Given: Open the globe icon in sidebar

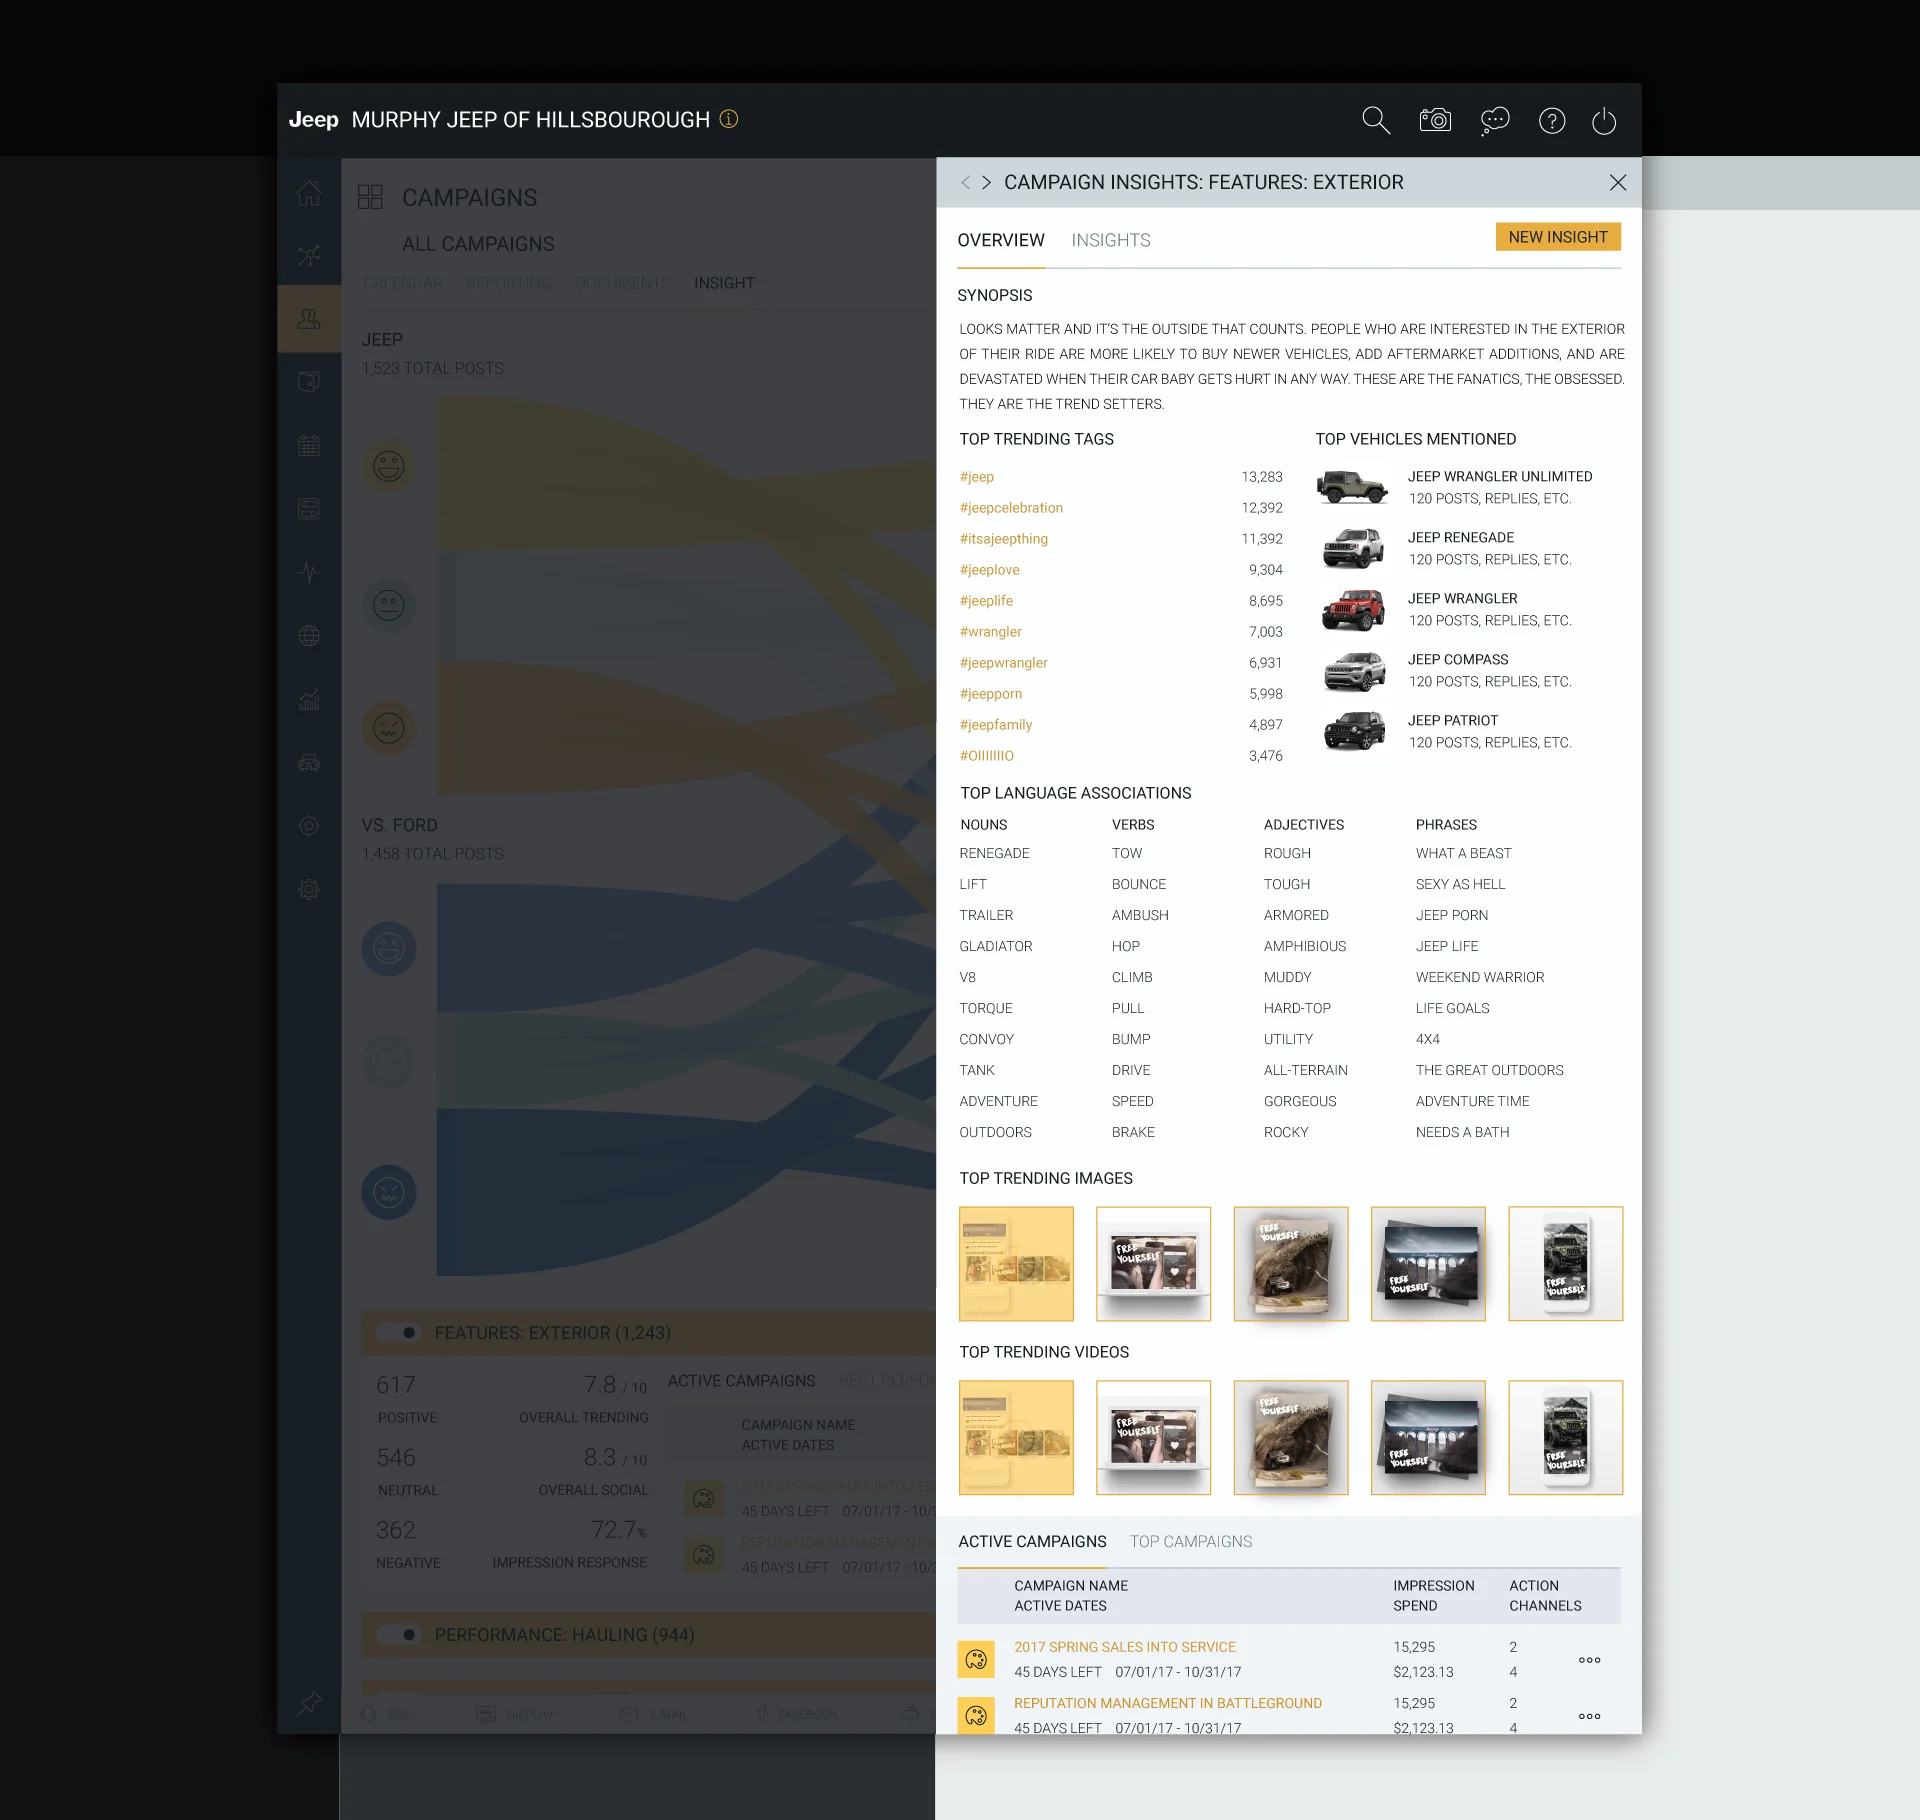Looking at the screenshot, I should (x=309, y=635).
